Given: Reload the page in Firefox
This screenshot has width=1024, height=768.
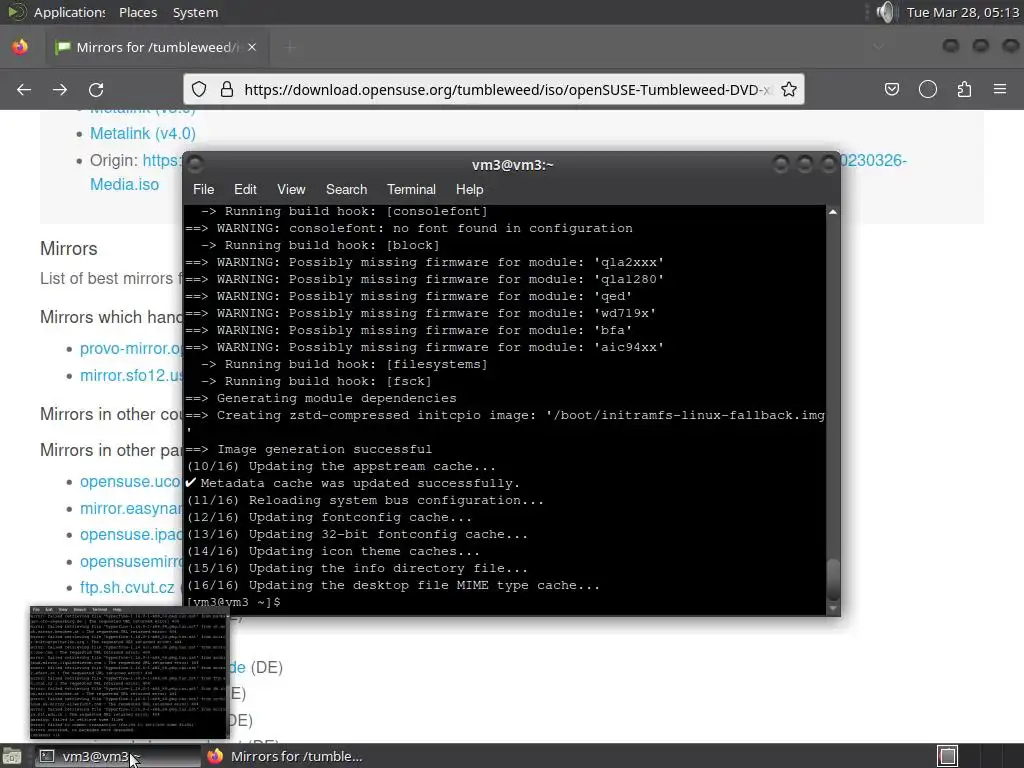Looking at the screenshot, I should point(96,89).
